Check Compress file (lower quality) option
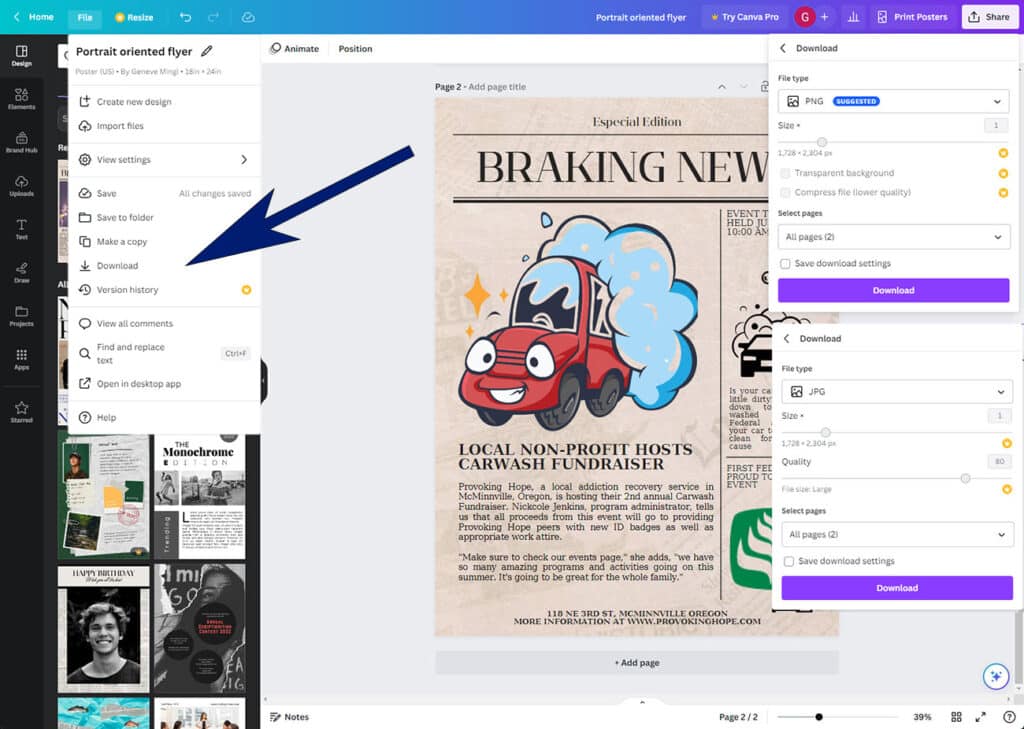The height and width of the screenshot is (729, 1024). coord(786,192)
